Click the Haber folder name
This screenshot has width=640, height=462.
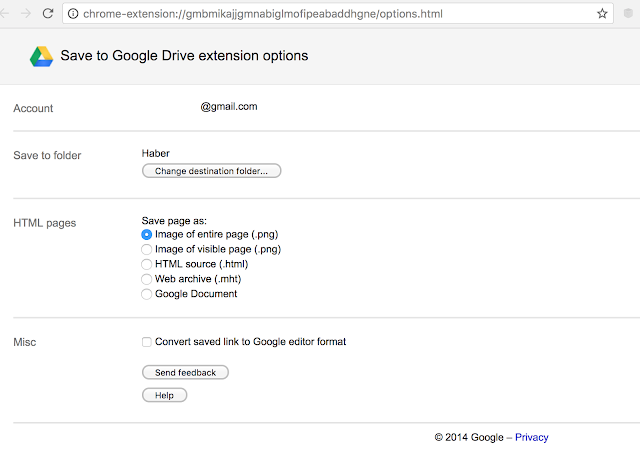coord(156,153)
